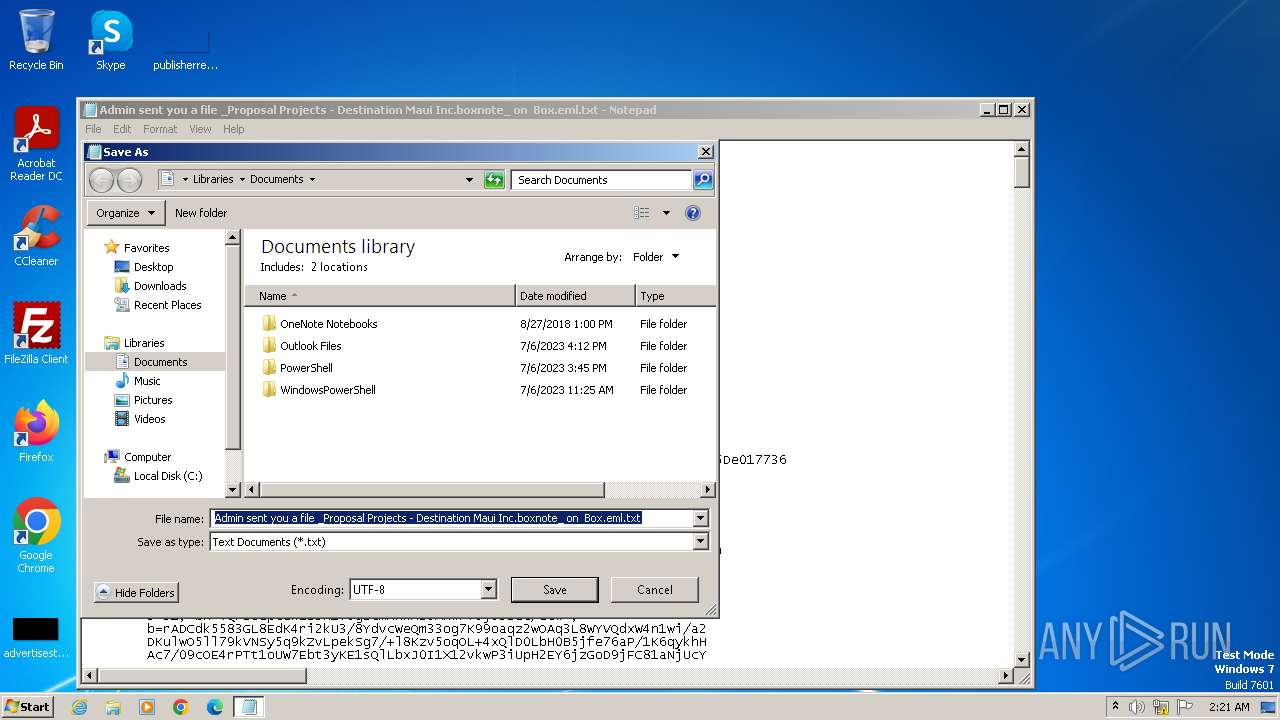This screenshot has height=720, width=1280.
Task: Open the views options dropdown arrow
Action: point(666,213)
